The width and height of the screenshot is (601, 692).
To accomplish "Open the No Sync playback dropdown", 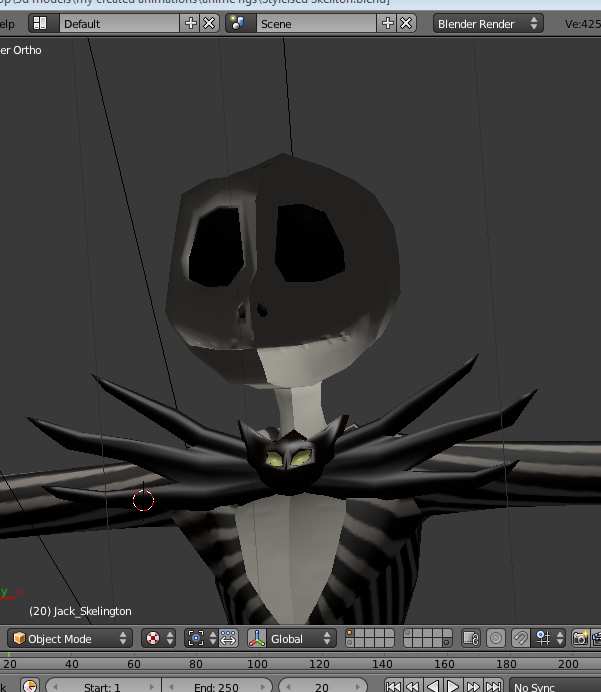I will 555,687.
